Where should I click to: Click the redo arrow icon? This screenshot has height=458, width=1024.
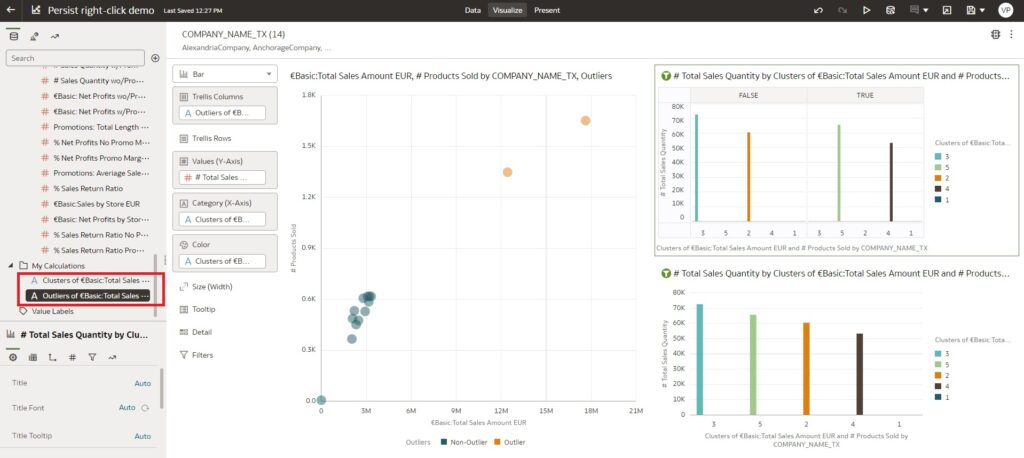(842, 10)
